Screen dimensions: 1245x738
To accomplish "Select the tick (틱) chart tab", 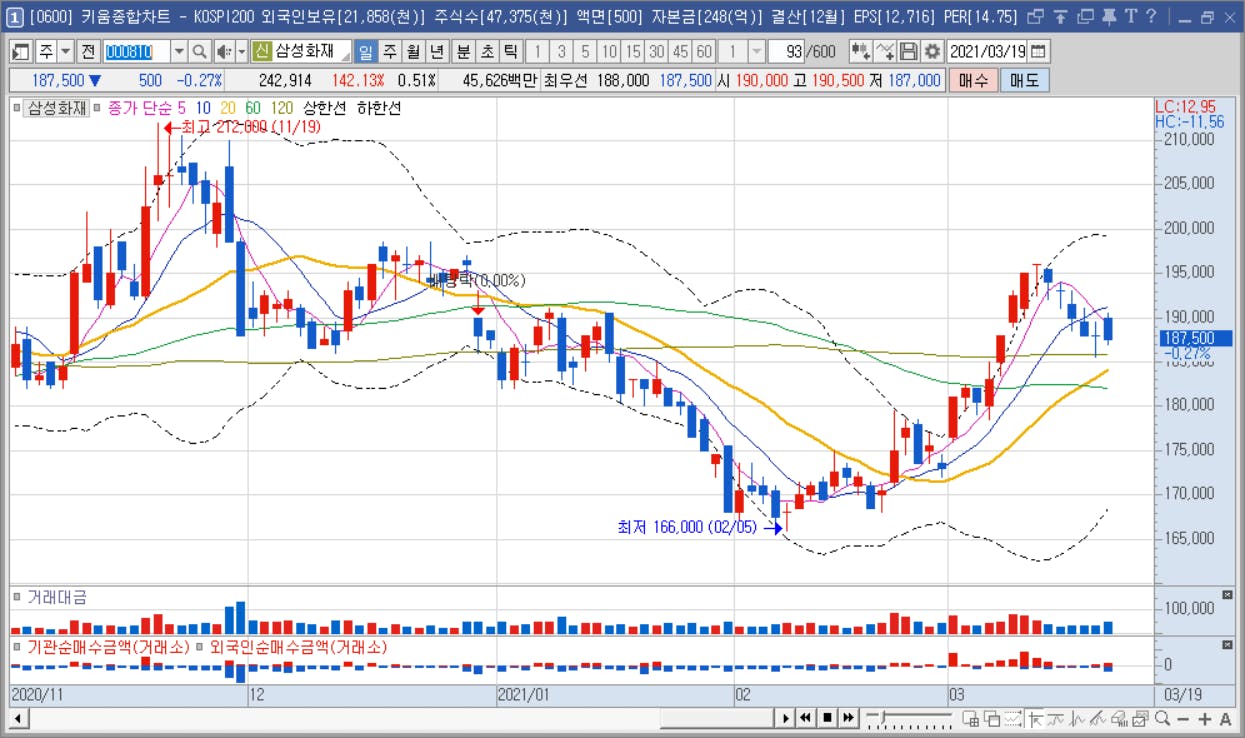I will [510, 51].
